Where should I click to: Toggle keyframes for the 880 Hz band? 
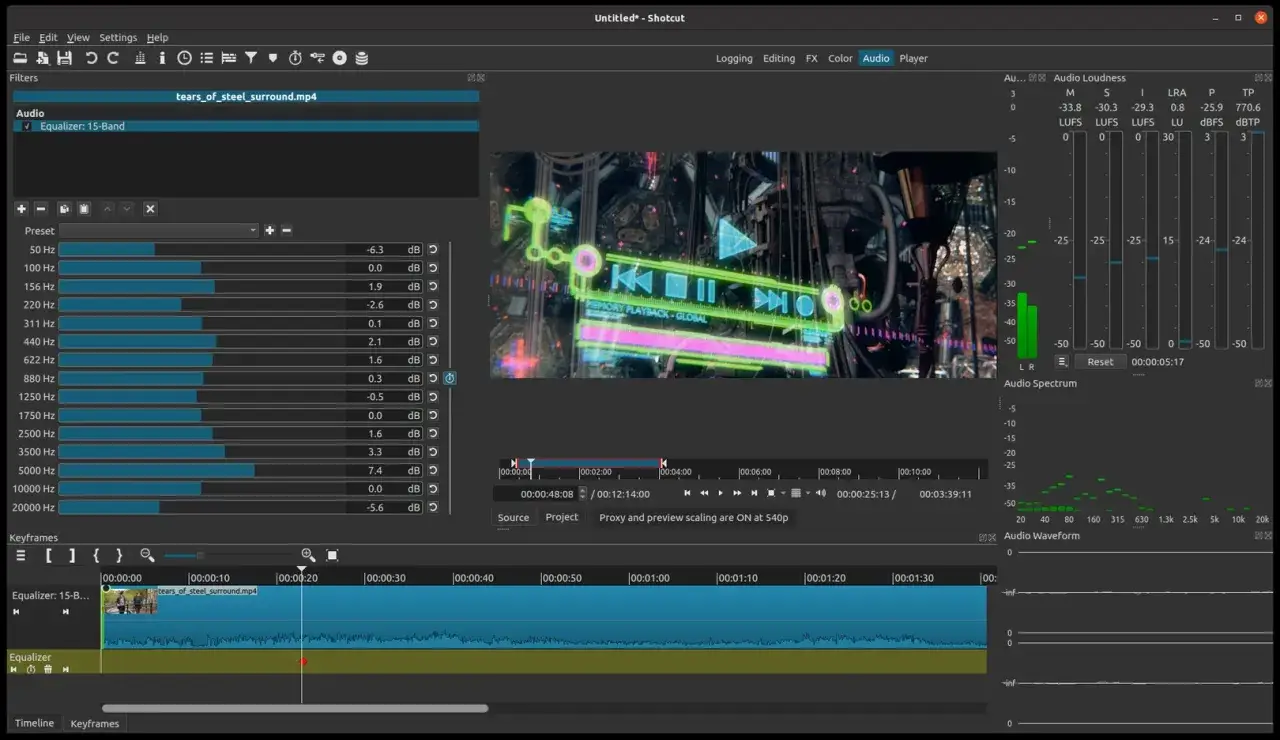point(449,378)
